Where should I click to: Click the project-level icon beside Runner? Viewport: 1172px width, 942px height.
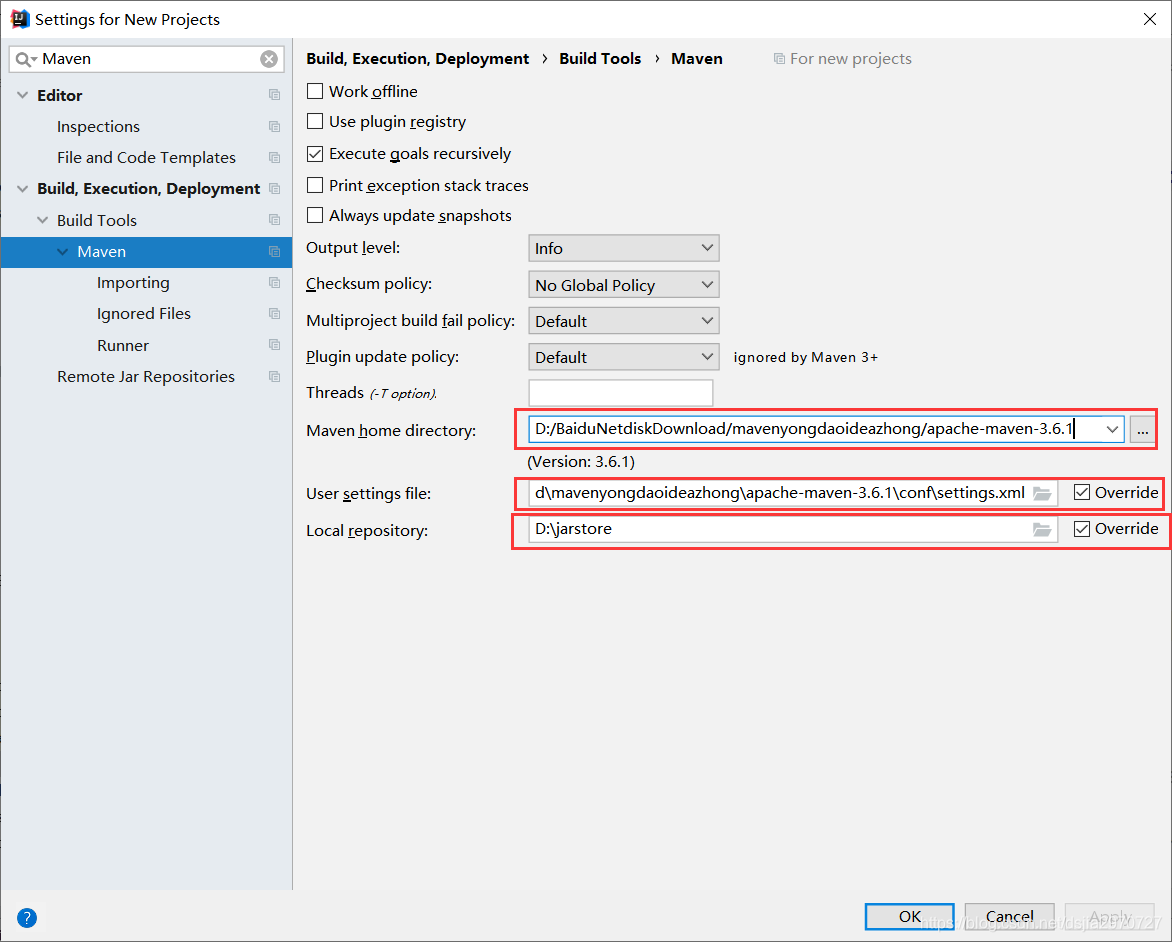coord(274,345)
